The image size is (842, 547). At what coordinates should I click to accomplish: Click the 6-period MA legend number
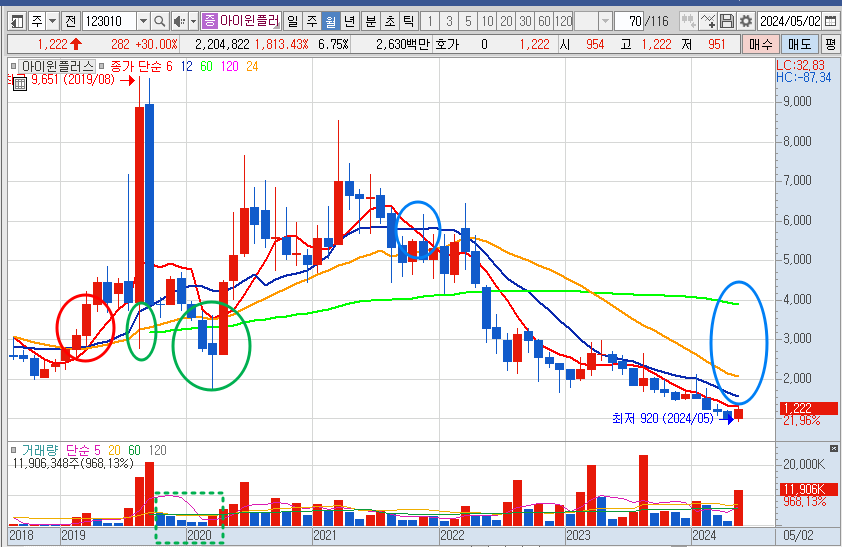(x=169, y=67)
